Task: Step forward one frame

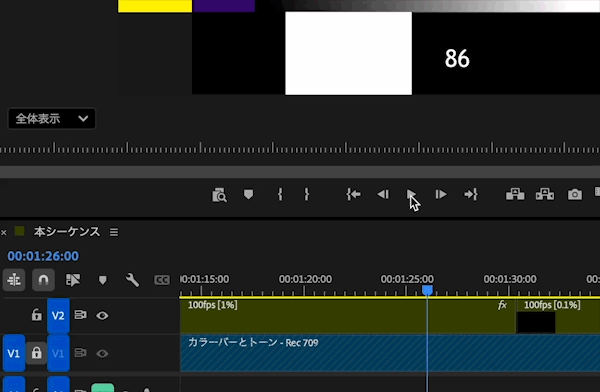Action: click(441, 194)
